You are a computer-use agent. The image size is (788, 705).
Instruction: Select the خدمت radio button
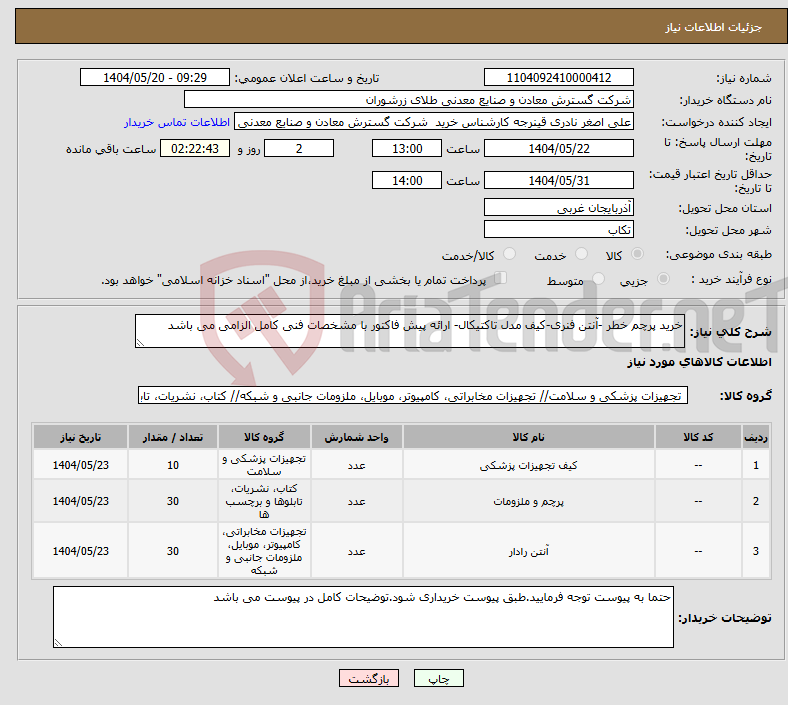coord(581,254)
